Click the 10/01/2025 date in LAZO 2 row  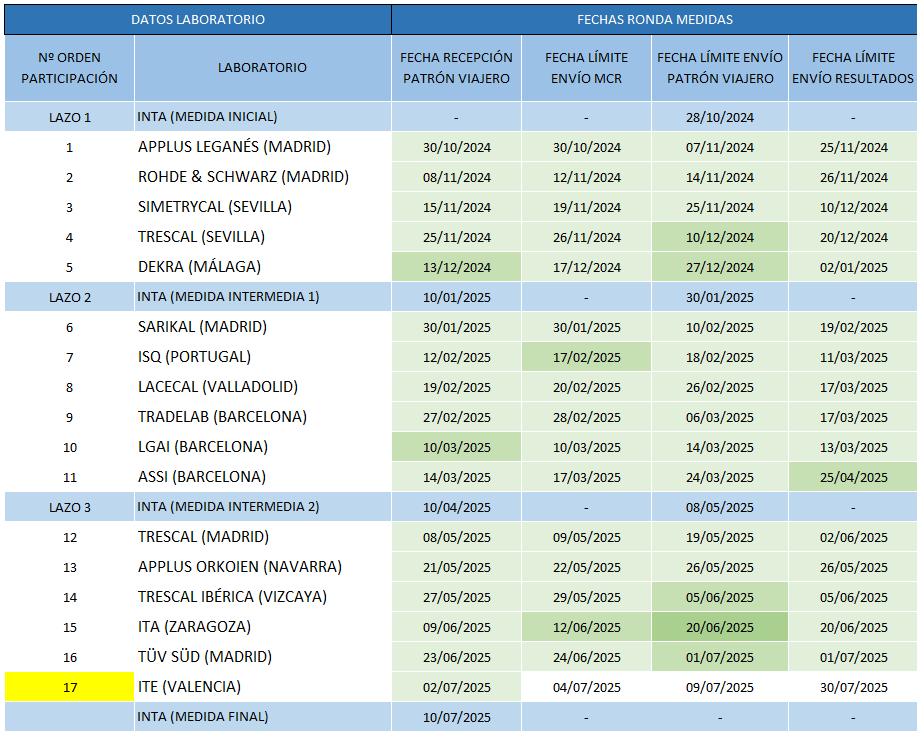(456, 297)
